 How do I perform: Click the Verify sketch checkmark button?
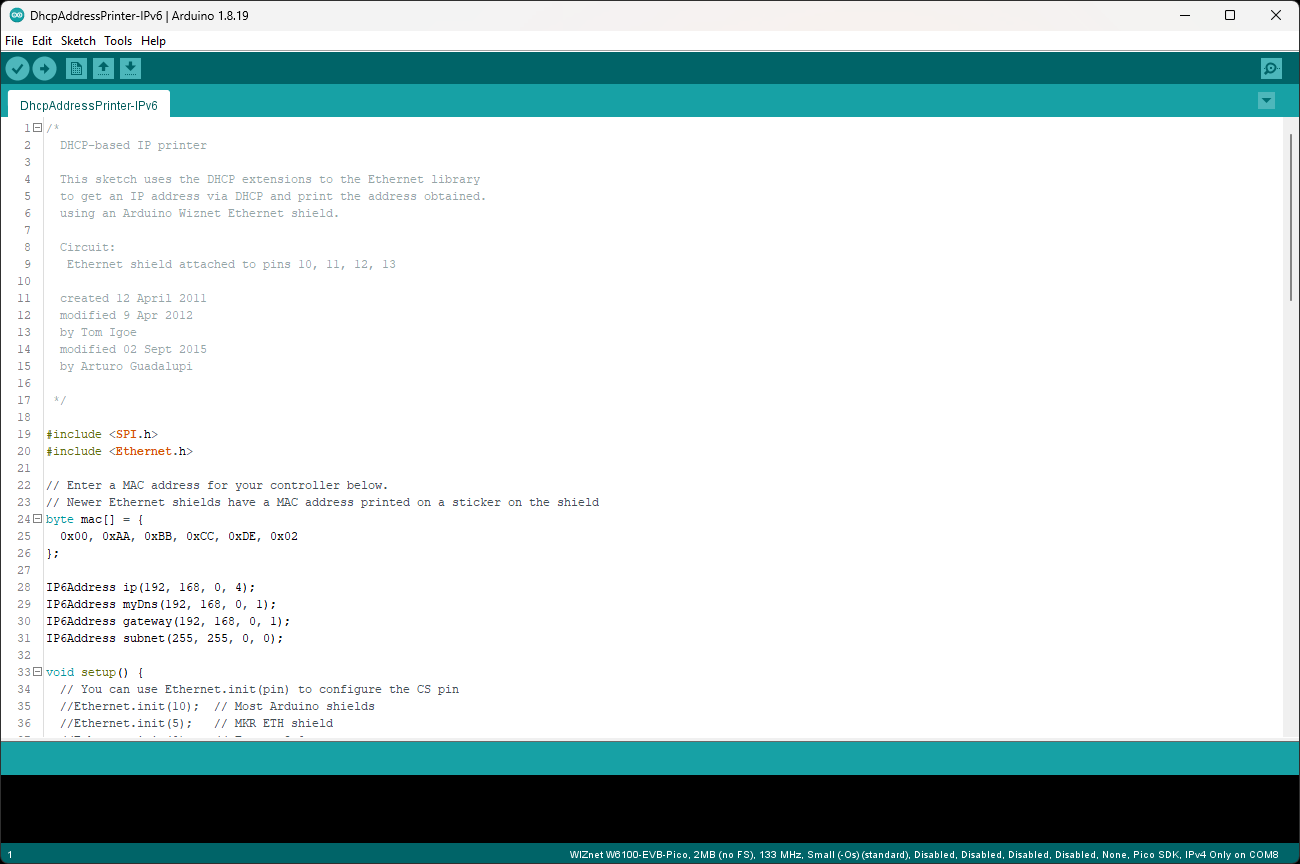18,68
